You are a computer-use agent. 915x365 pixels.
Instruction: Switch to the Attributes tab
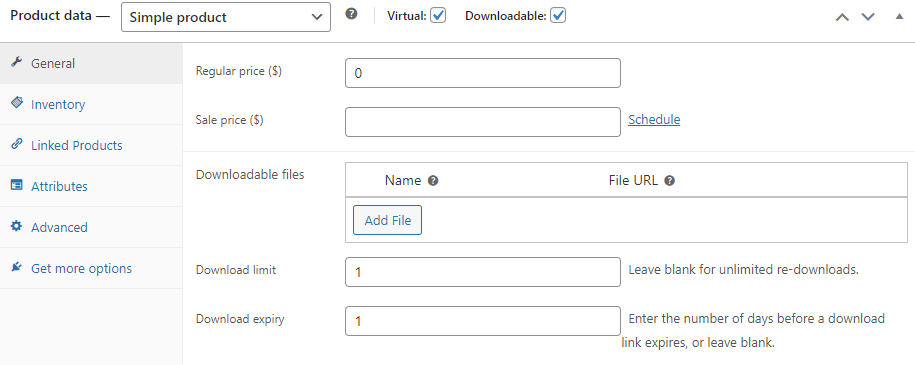[x=91, y=186]
